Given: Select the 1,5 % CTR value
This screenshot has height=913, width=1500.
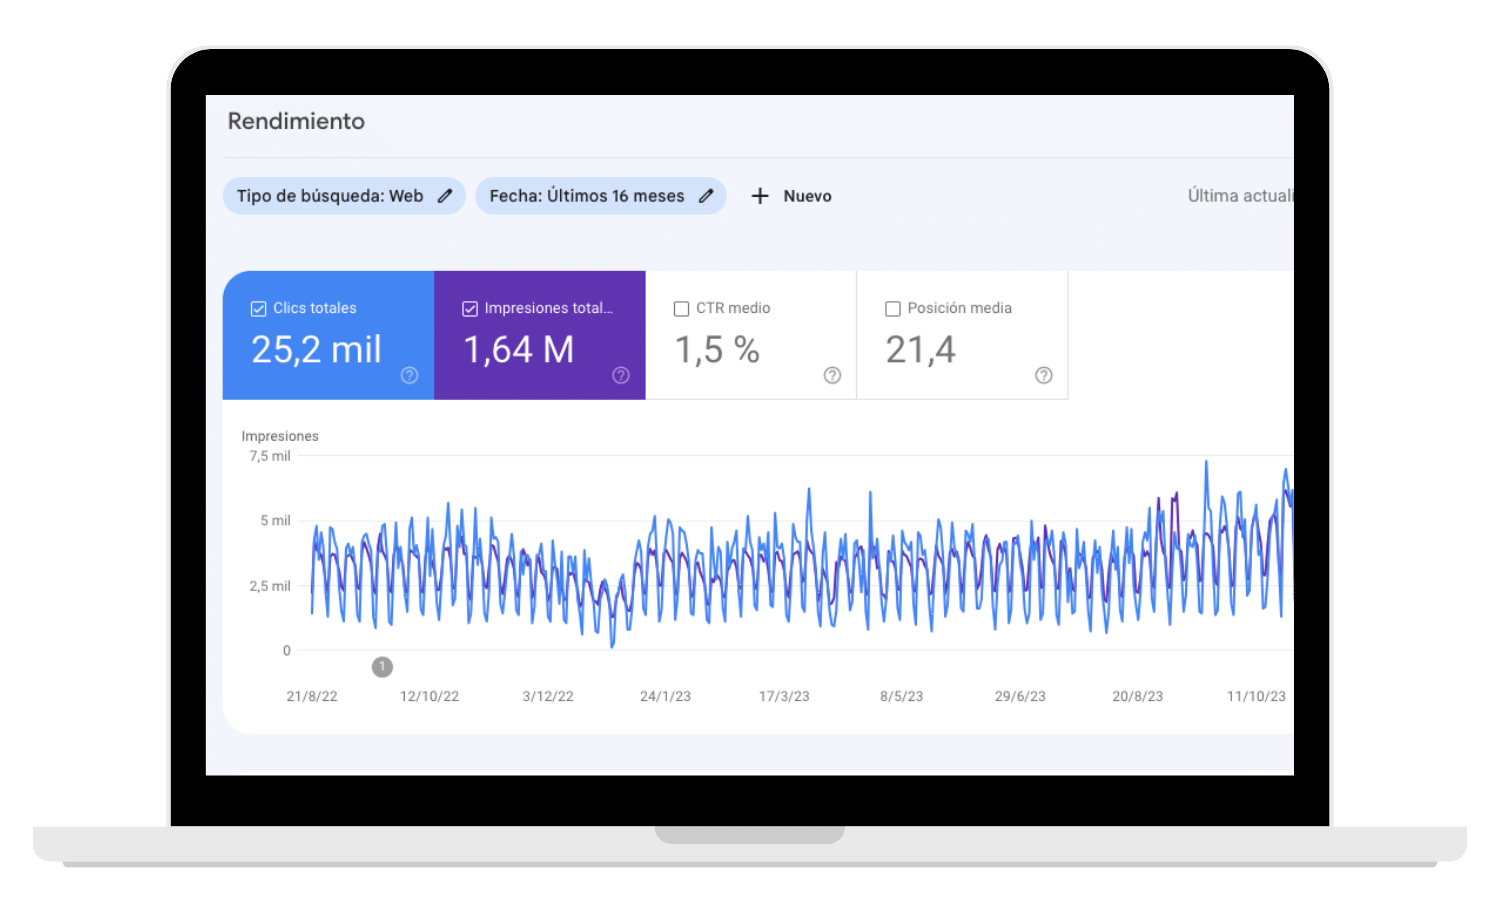Looking at the screenshot, I should [x=717, y=350].
